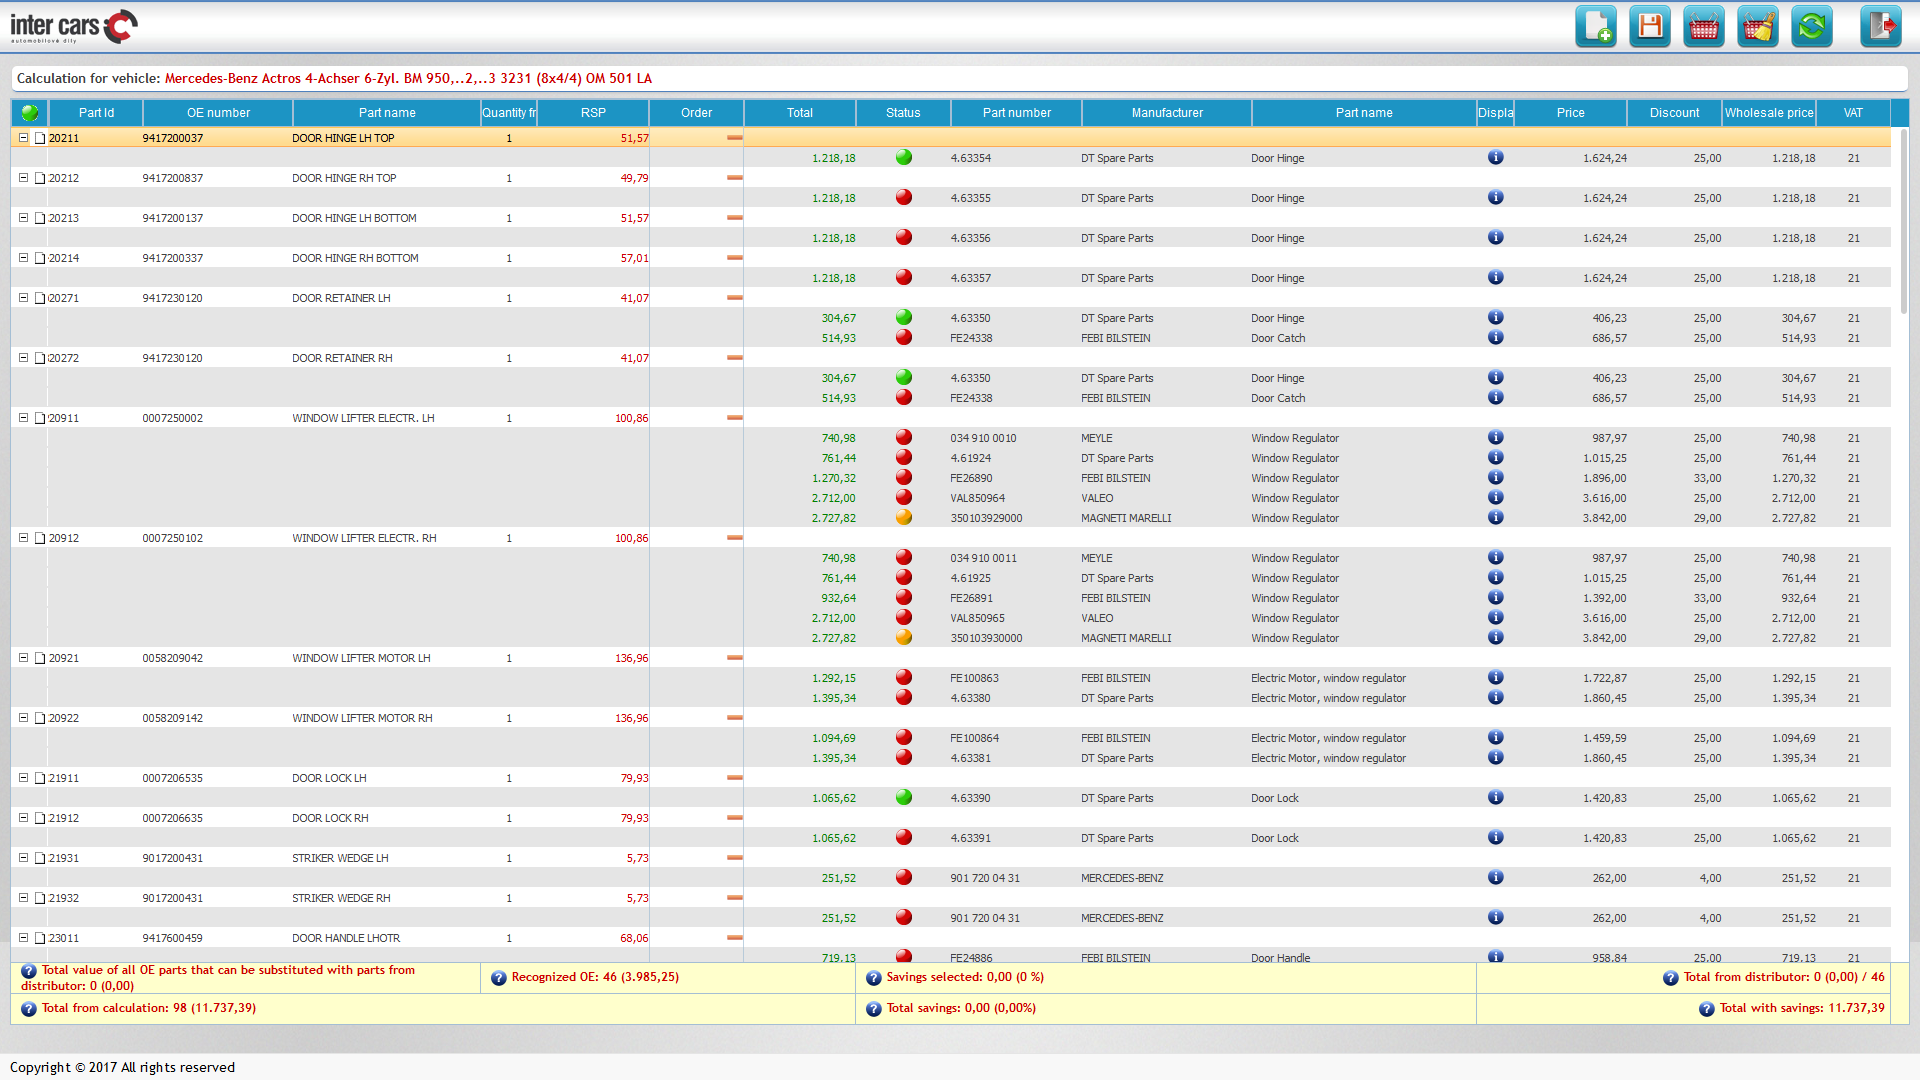Click the DOOR LOCK LH order minus bar
The height and width of the screenshot is (1080, 1920).
coord(736,777)
